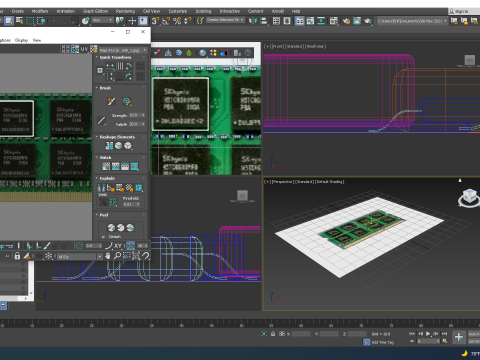Toggle the Ribbon display icon
The image size is (480, 360).
(x=300, y=21)
